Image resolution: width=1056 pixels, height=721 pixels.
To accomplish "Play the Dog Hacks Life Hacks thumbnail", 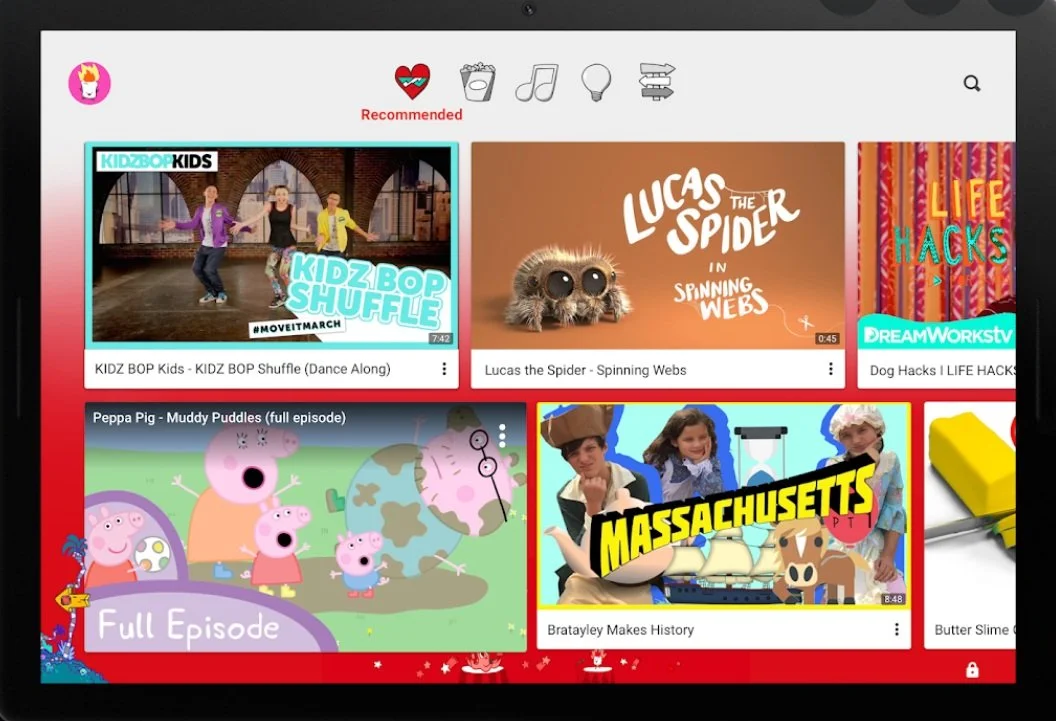I will coord(937,246).
